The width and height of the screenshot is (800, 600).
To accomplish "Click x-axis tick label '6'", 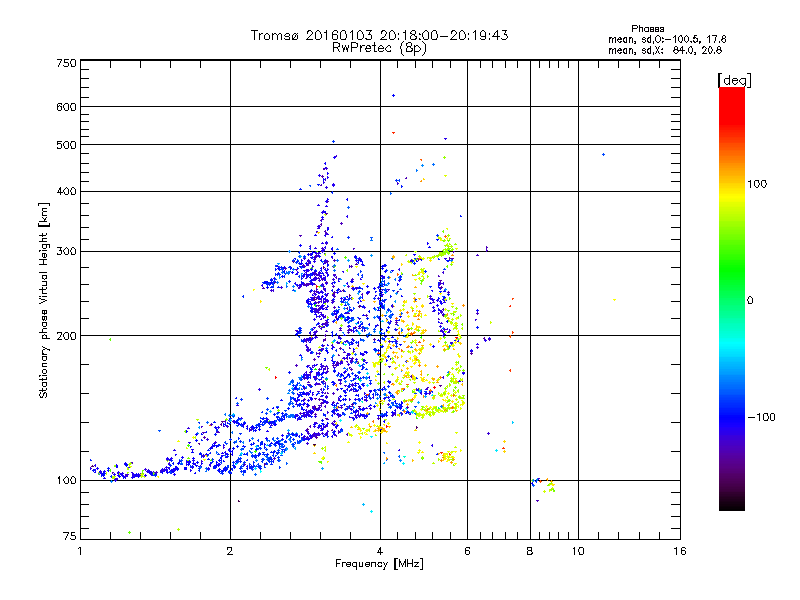I will point(467,551).
